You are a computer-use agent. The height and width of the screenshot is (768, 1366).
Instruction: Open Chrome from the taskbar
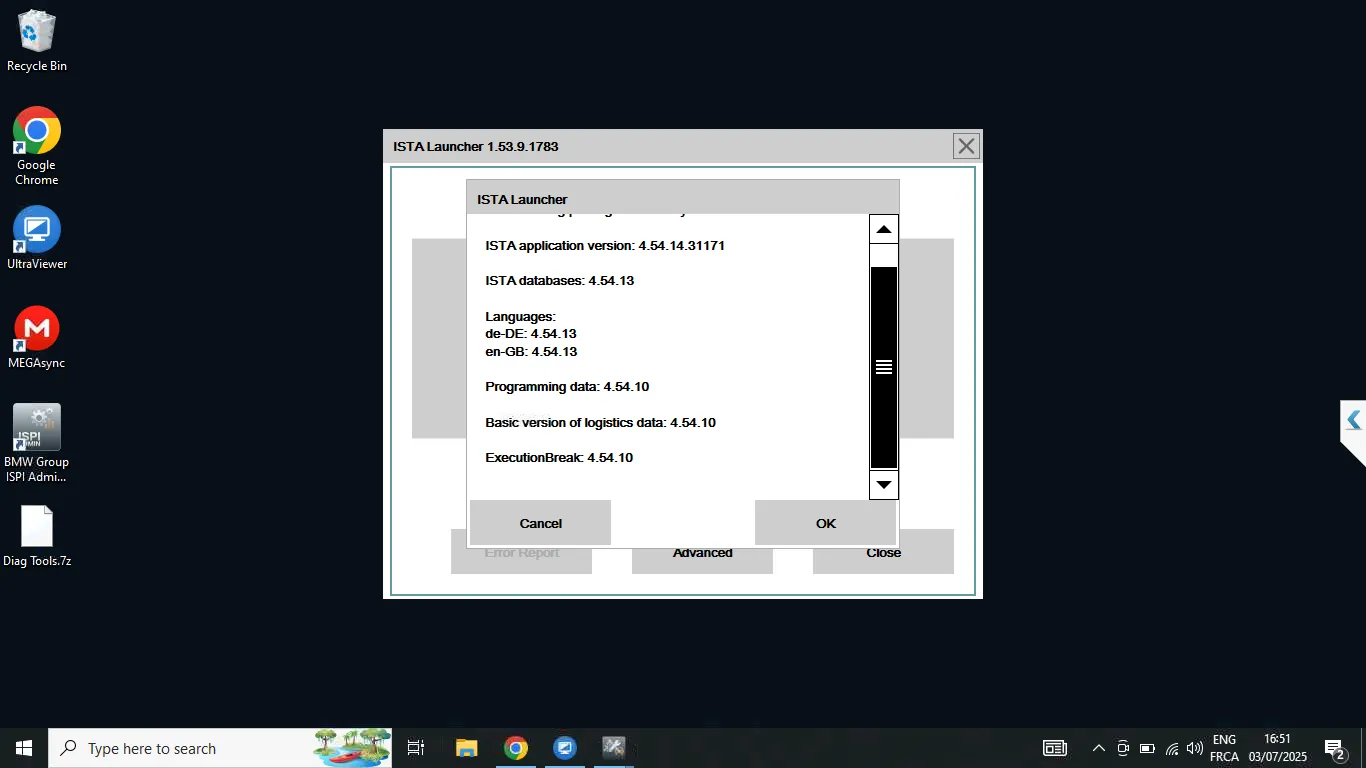click(515, 748)
